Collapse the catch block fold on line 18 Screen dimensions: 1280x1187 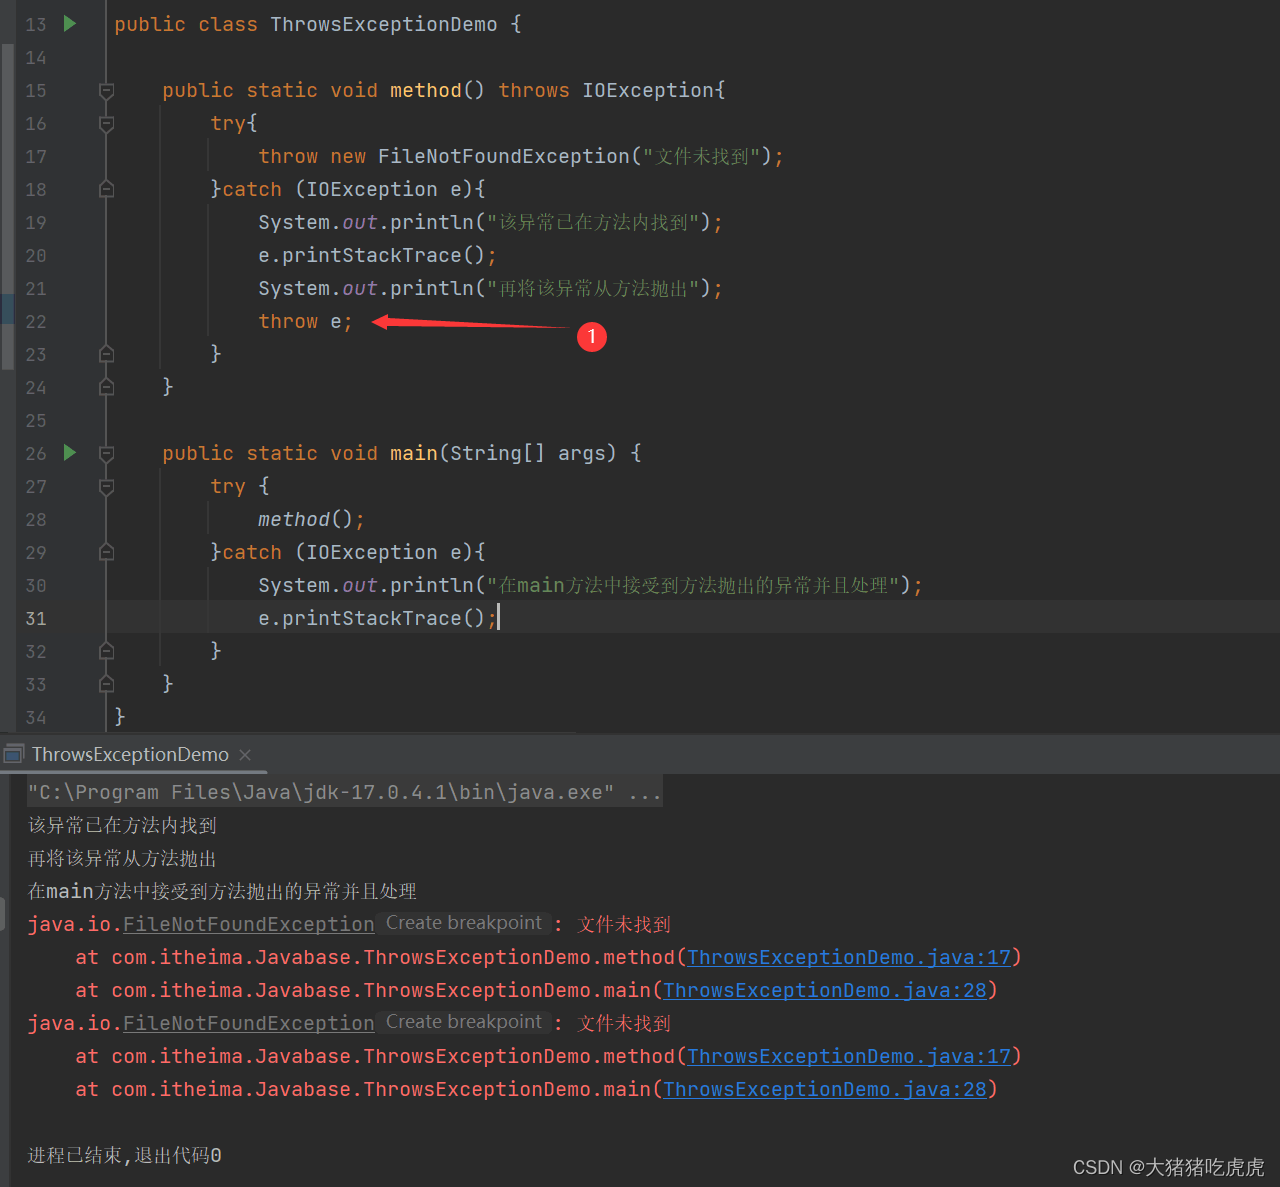tap(106, 189)
